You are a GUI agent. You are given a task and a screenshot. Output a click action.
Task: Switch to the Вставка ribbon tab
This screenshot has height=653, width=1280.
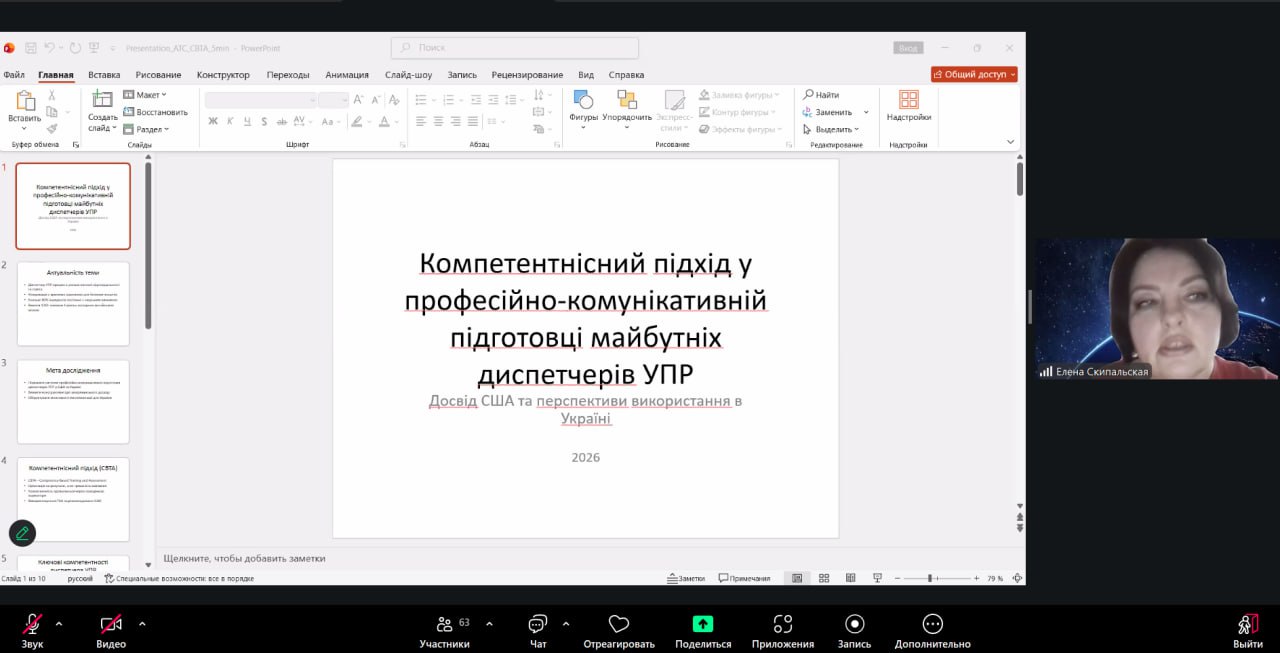pos(104,75)
